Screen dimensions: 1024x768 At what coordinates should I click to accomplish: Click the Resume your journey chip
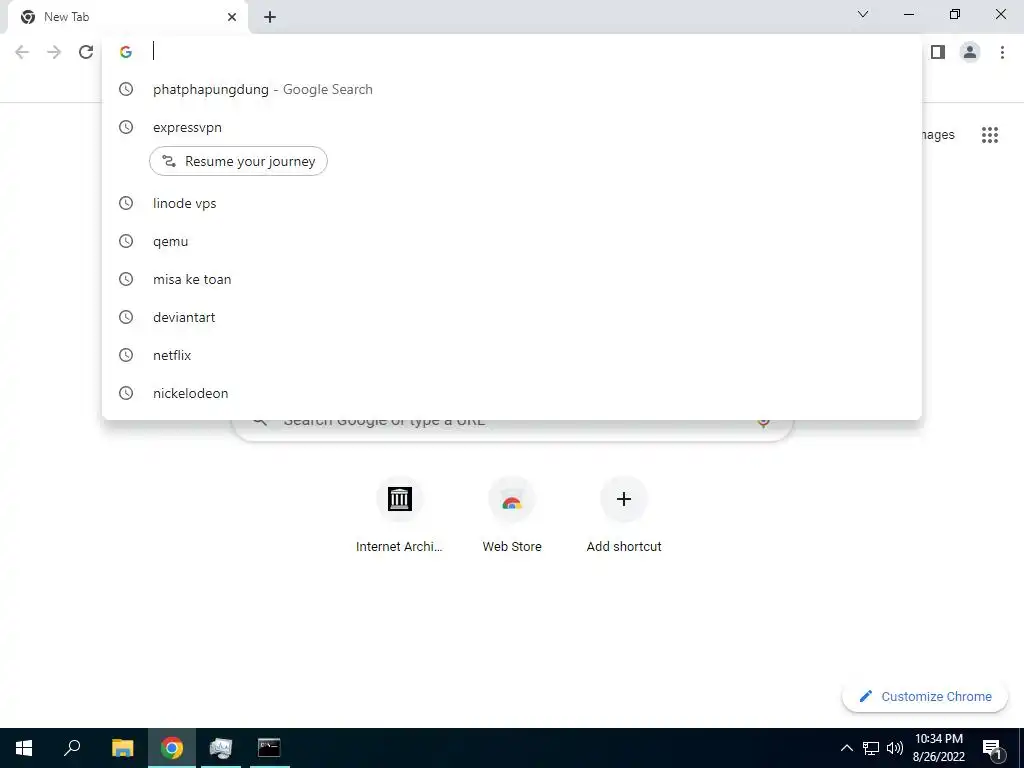238,161
